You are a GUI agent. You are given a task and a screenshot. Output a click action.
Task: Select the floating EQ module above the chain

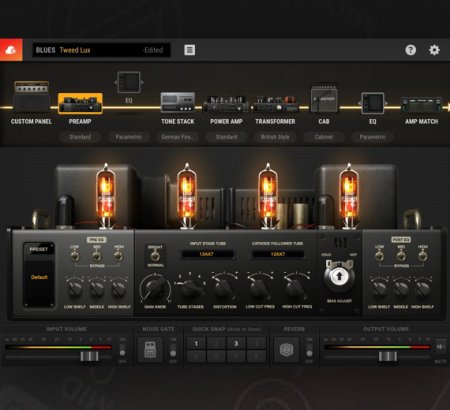129,82
